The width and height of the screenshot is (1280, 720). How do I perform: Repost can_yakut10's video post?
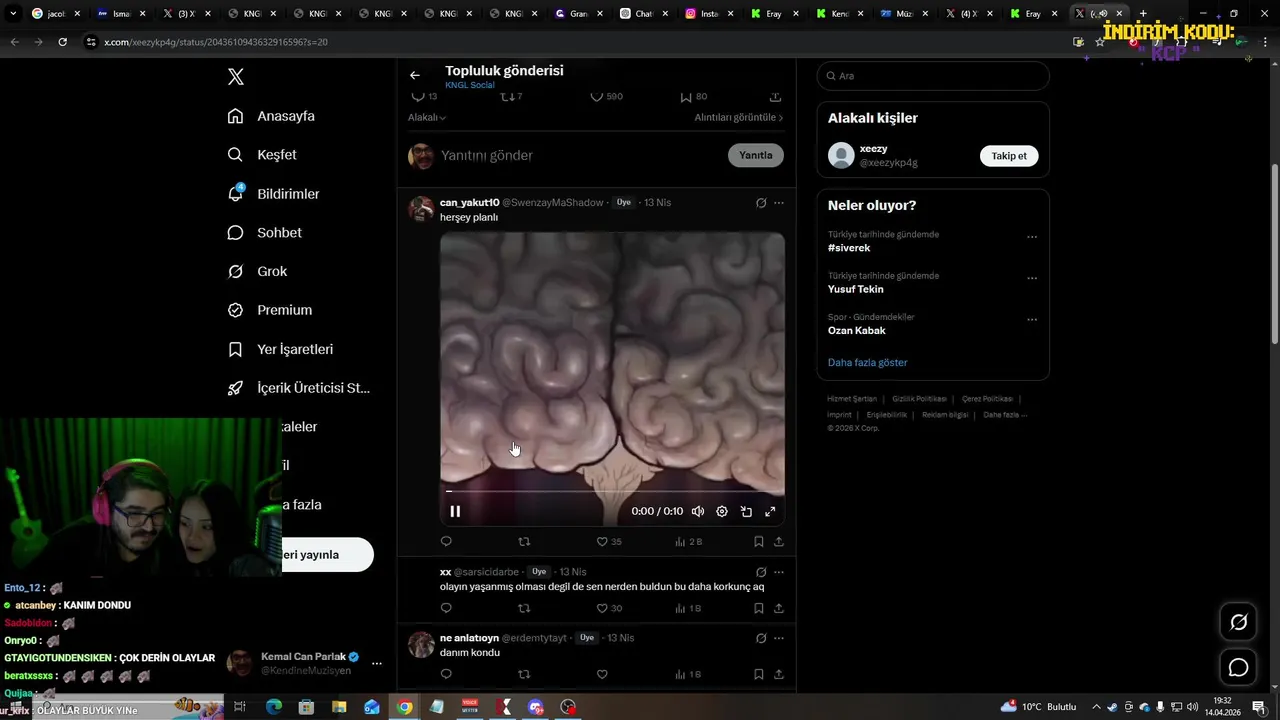tap(524, 541)
